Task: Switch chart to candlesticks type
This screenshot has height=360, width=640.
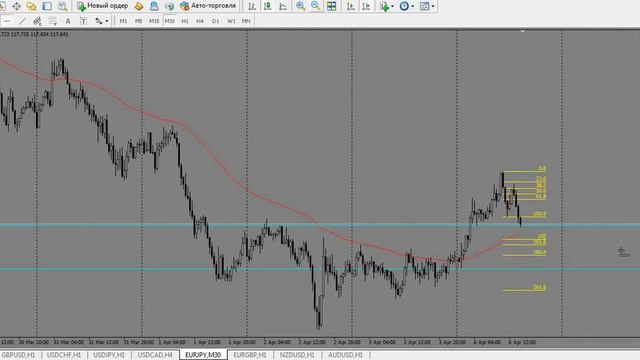Action: point(267,6)
